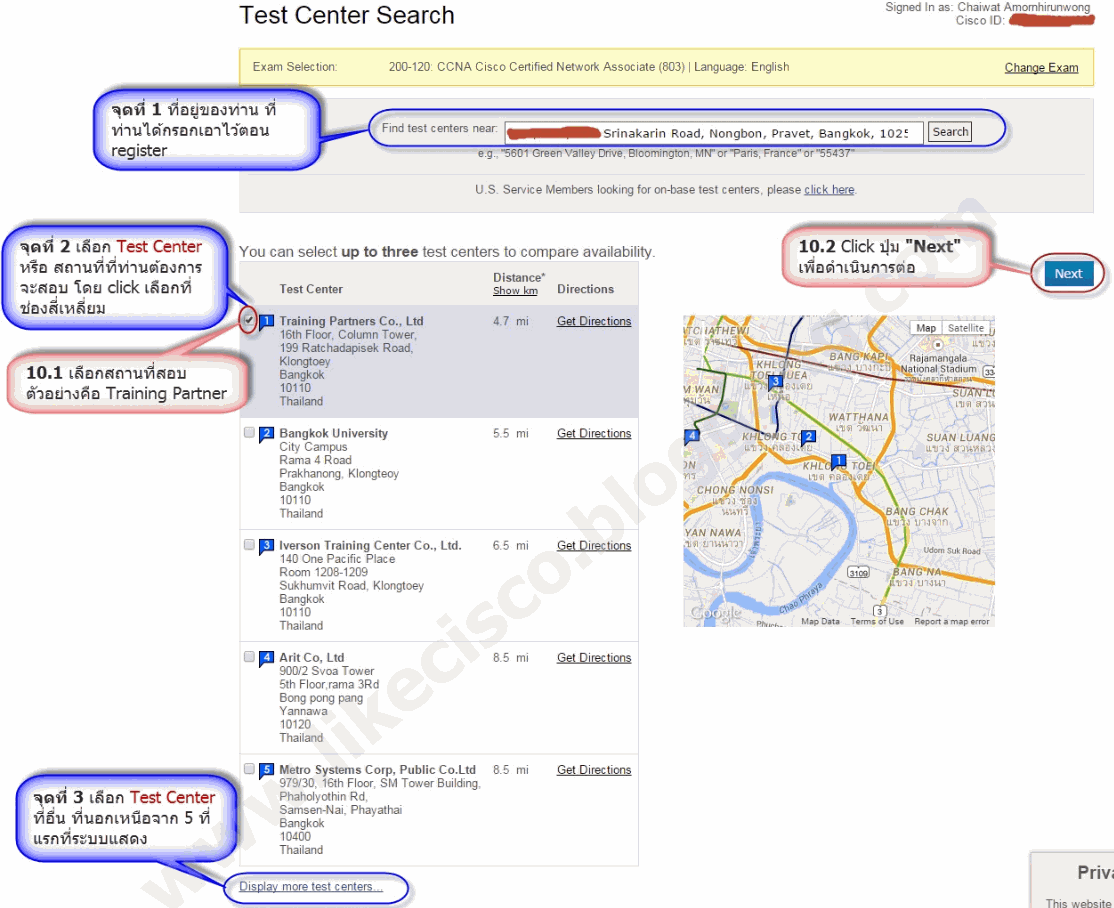The image size is (1114, 908).
Task: Open the Change Exam link
Action: point(1041,67)
